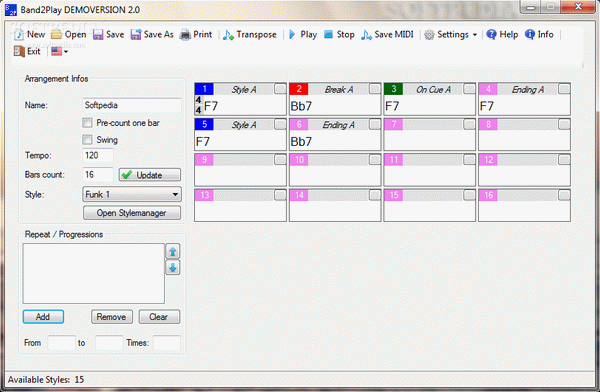
Task: Export with the Save MIDI icon
Action: pyautogui.click(x=366, y=34)
